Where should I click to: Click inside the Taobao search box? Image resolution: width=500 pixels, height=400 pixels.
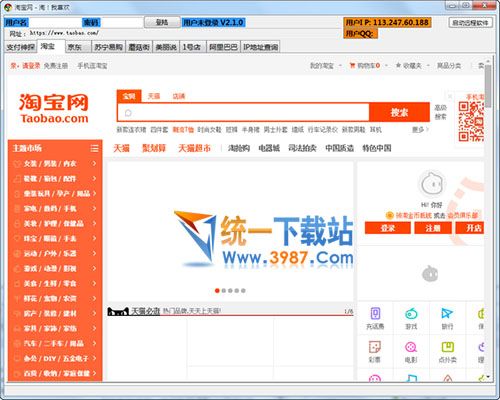click(x=243, y=113)
